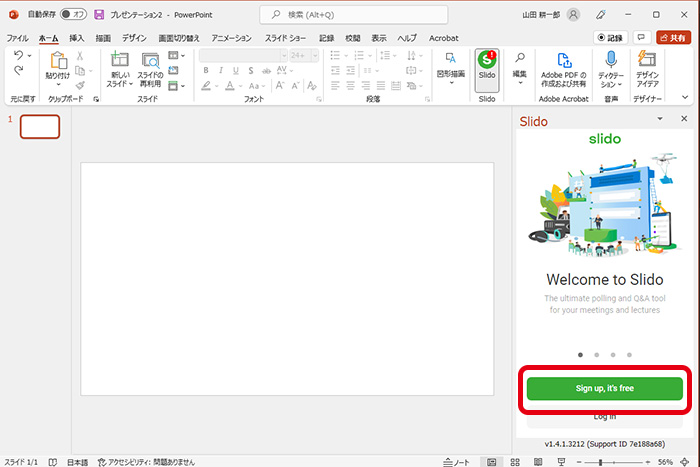Click the Format Painter brush
The image size is (700, 467).
(80, 85)
